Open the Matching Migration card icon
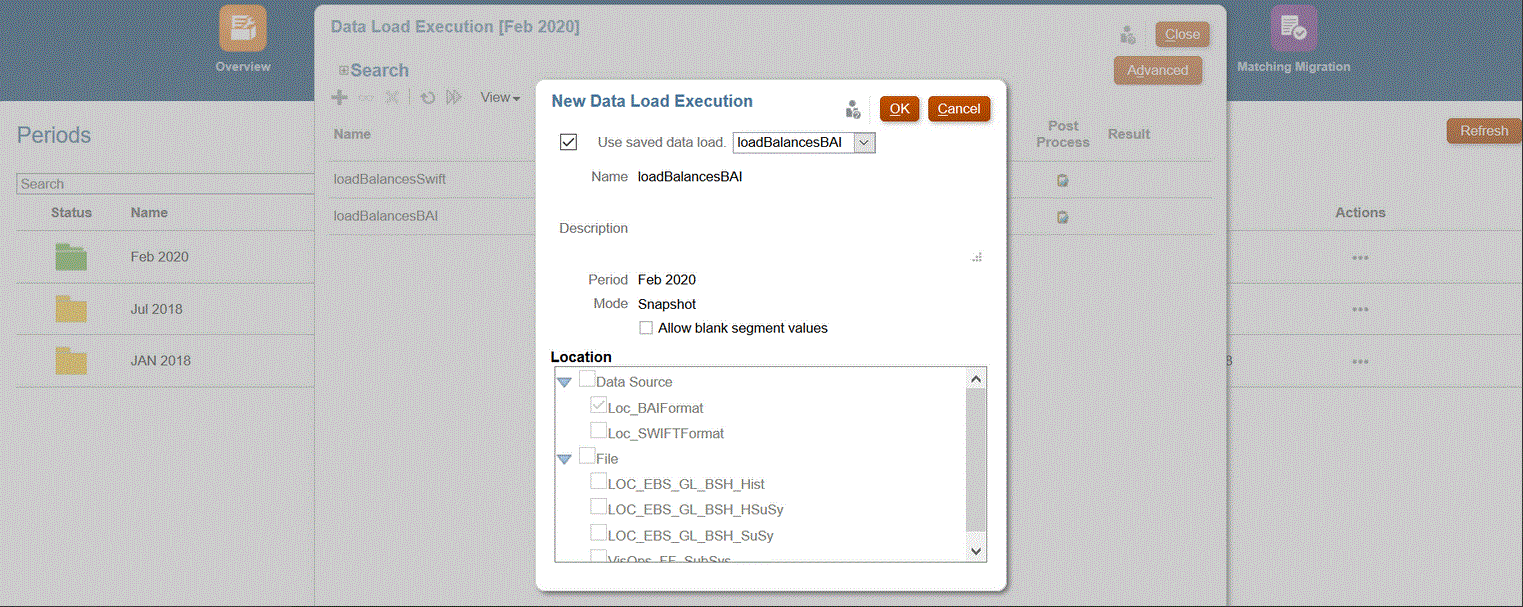Viewport: 1523px width, 607px height. coord(1293,29)
